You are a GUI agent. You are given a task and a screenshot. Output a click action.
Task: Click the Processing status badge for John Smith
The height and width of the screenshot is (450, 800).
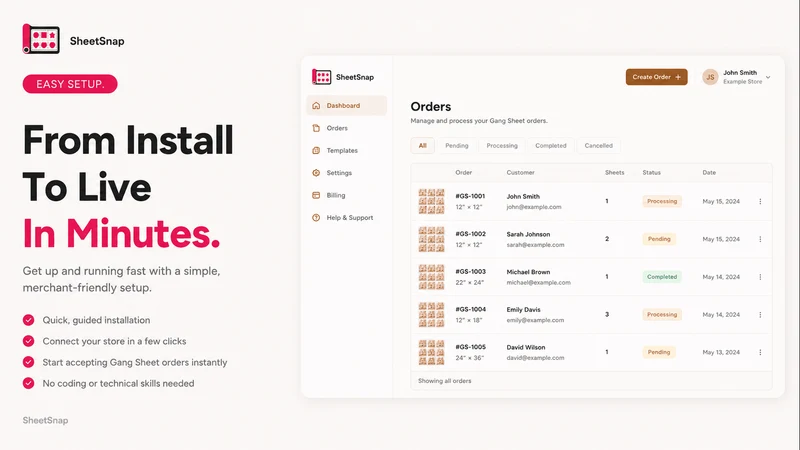point(662,202)
